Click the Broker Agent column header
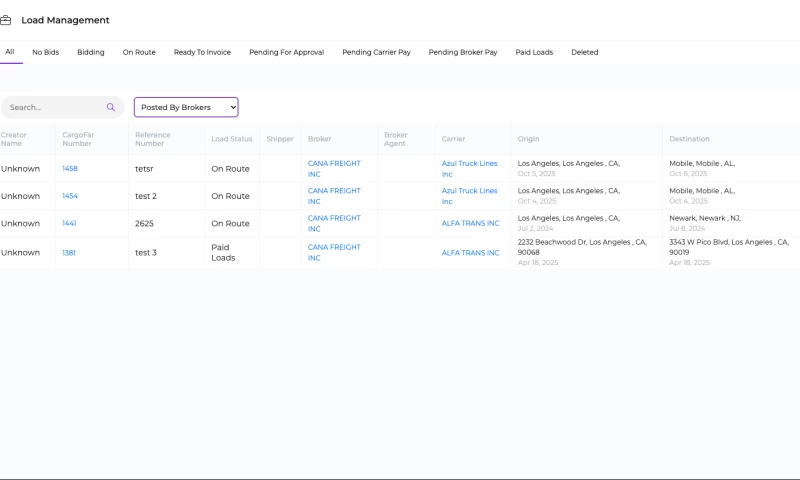Image resolution: width=800 pixels, height=480 pixels. (x=396, y=139)
